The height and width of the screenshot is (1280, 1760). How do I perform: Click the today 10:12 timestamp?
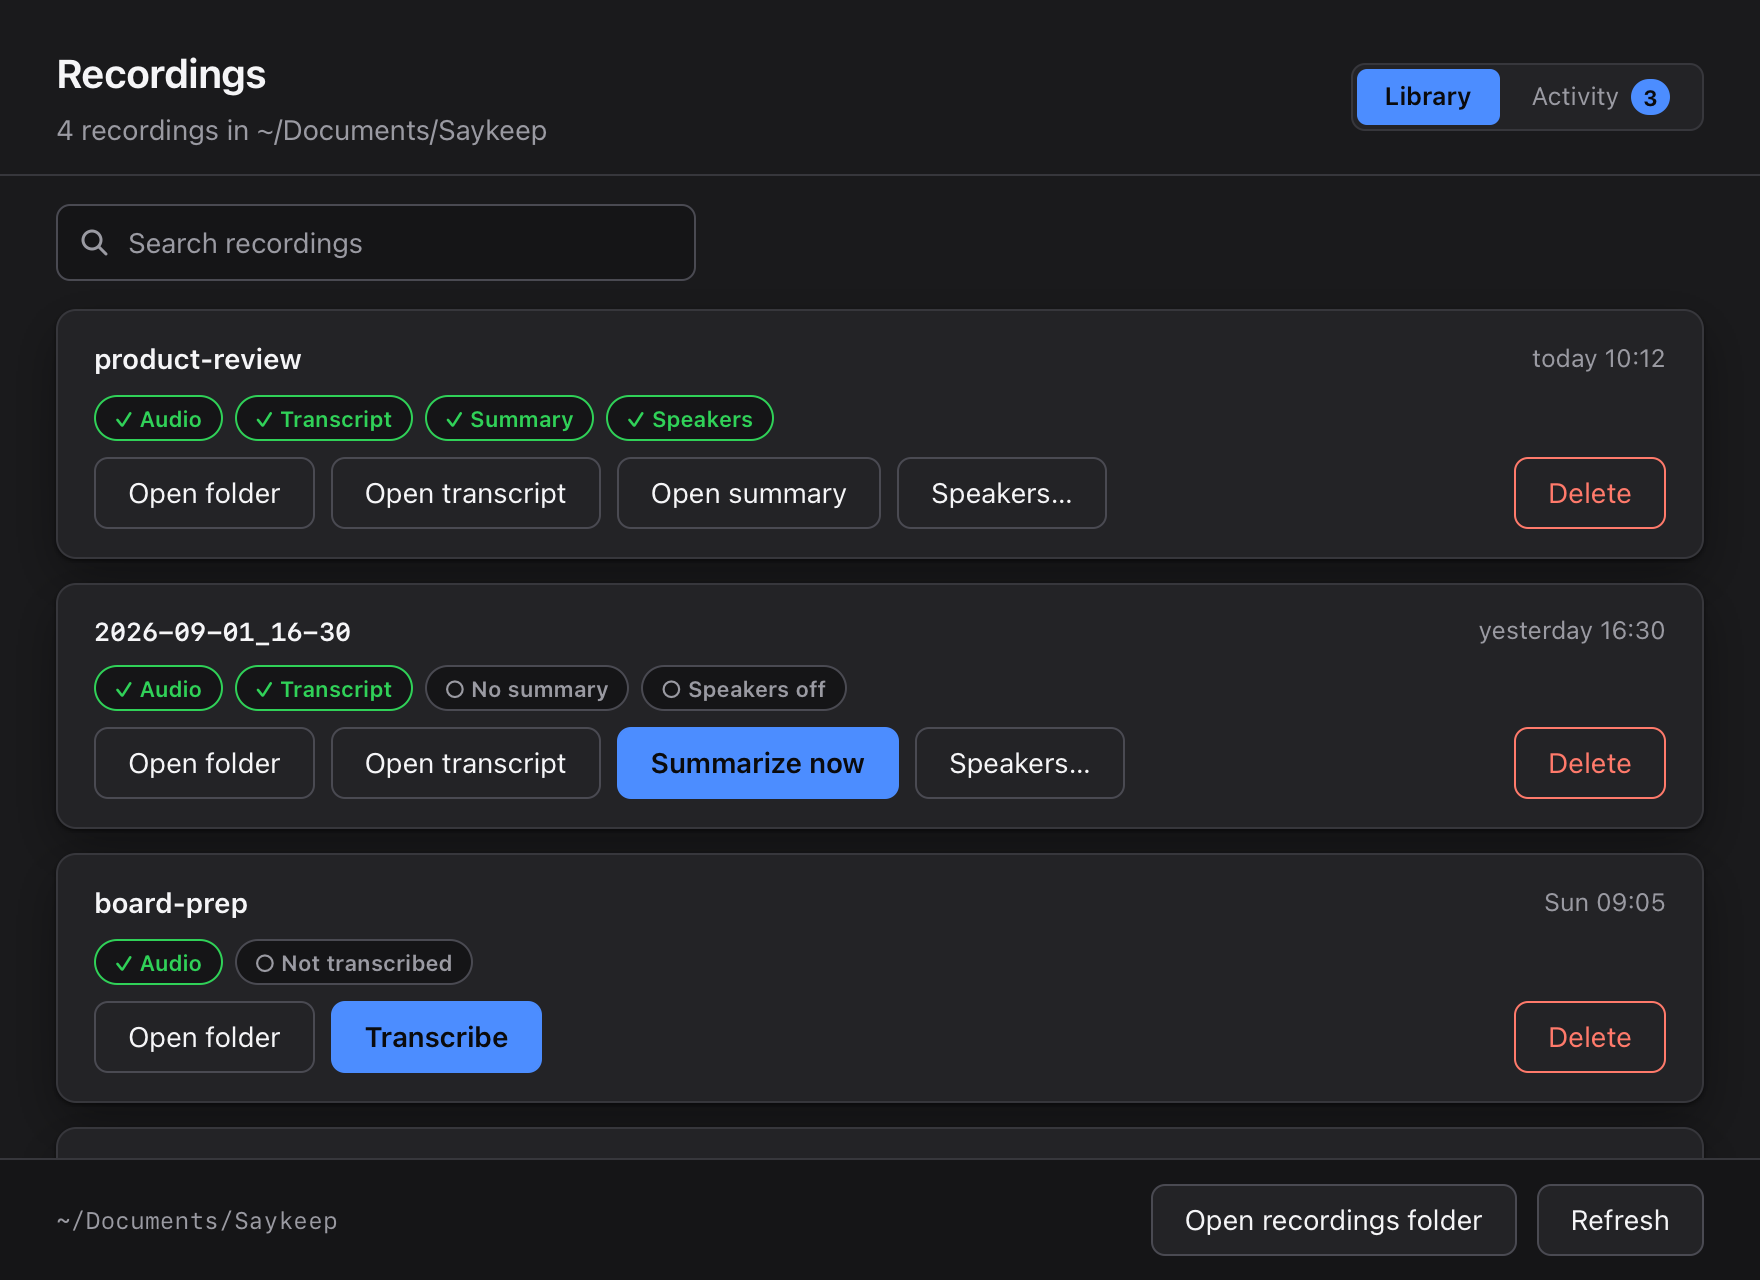click(1598, 358)
